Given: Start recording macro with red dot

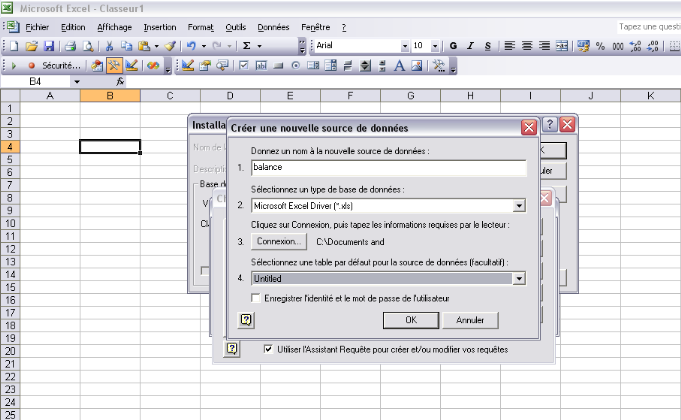Looking at the screenshot, I should pyautogui.click(x=31, y=66).
